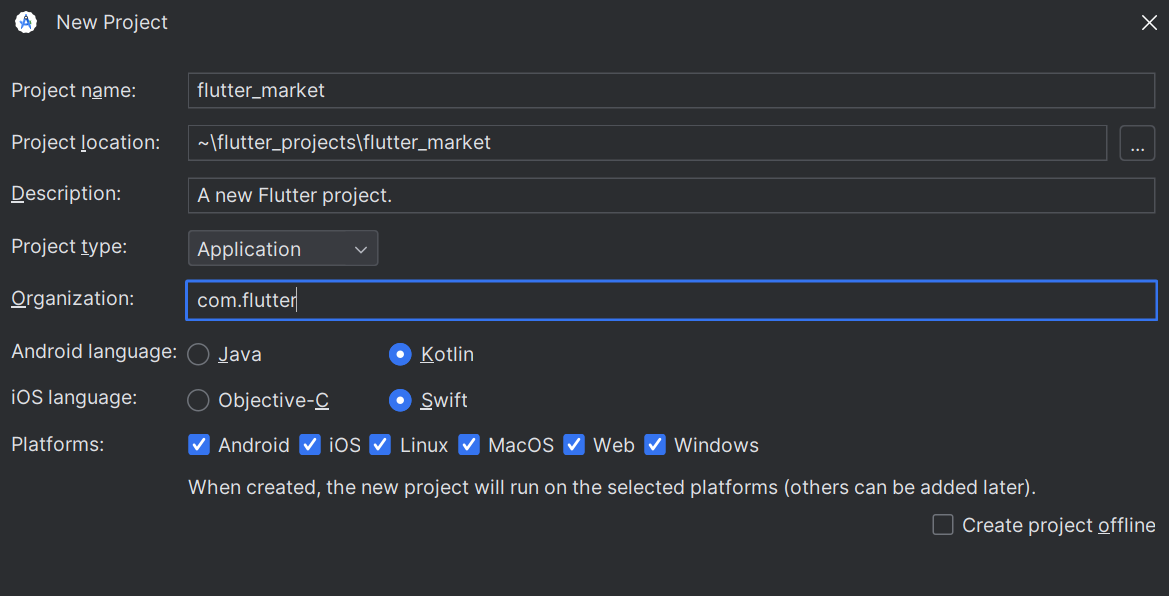Uncheck the MacOS platform checkbox
1169x596 pixels.
(x=469, y=445)
